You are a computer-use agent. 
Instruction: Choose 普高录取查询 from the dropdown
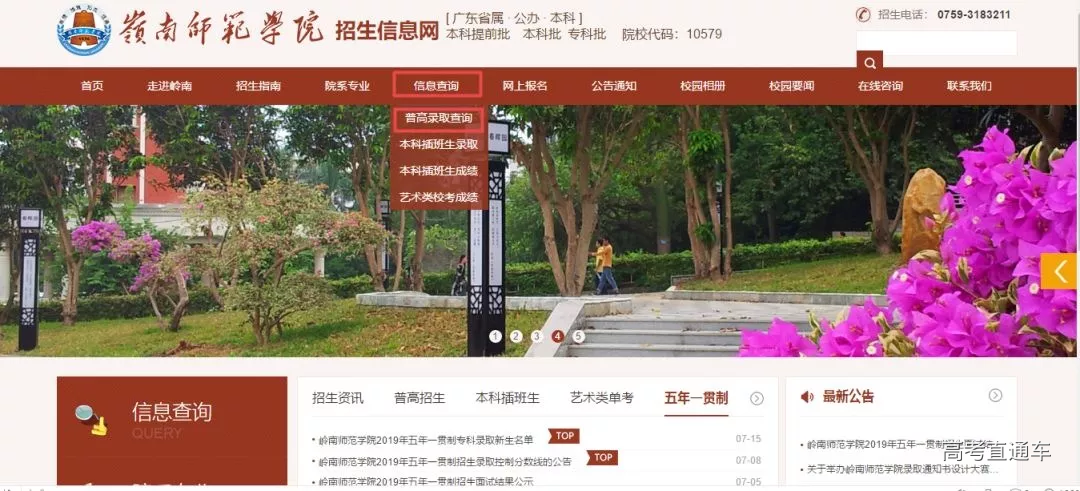point(439,118)
